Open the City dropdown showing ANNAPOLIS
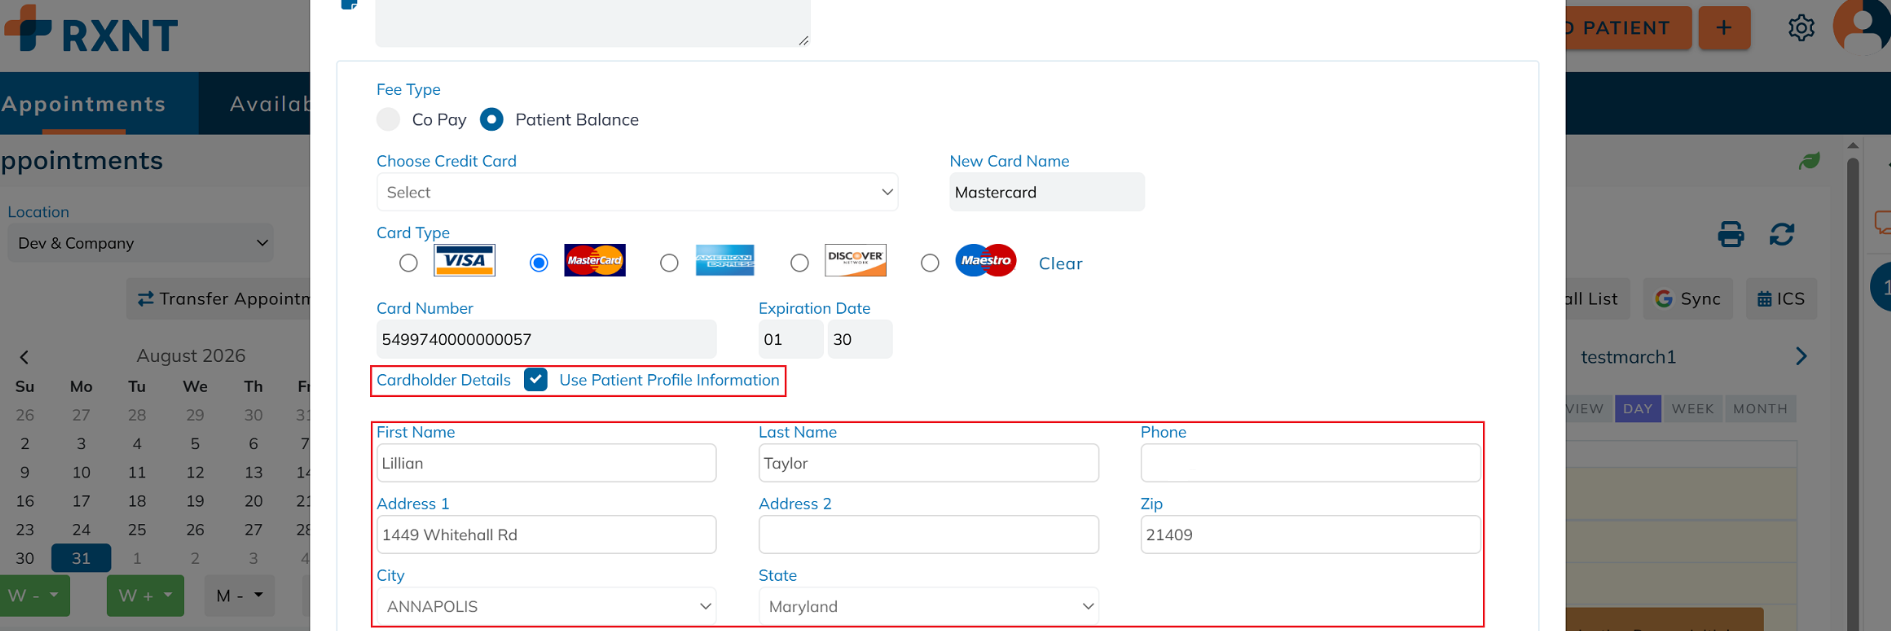 (546, 606)
